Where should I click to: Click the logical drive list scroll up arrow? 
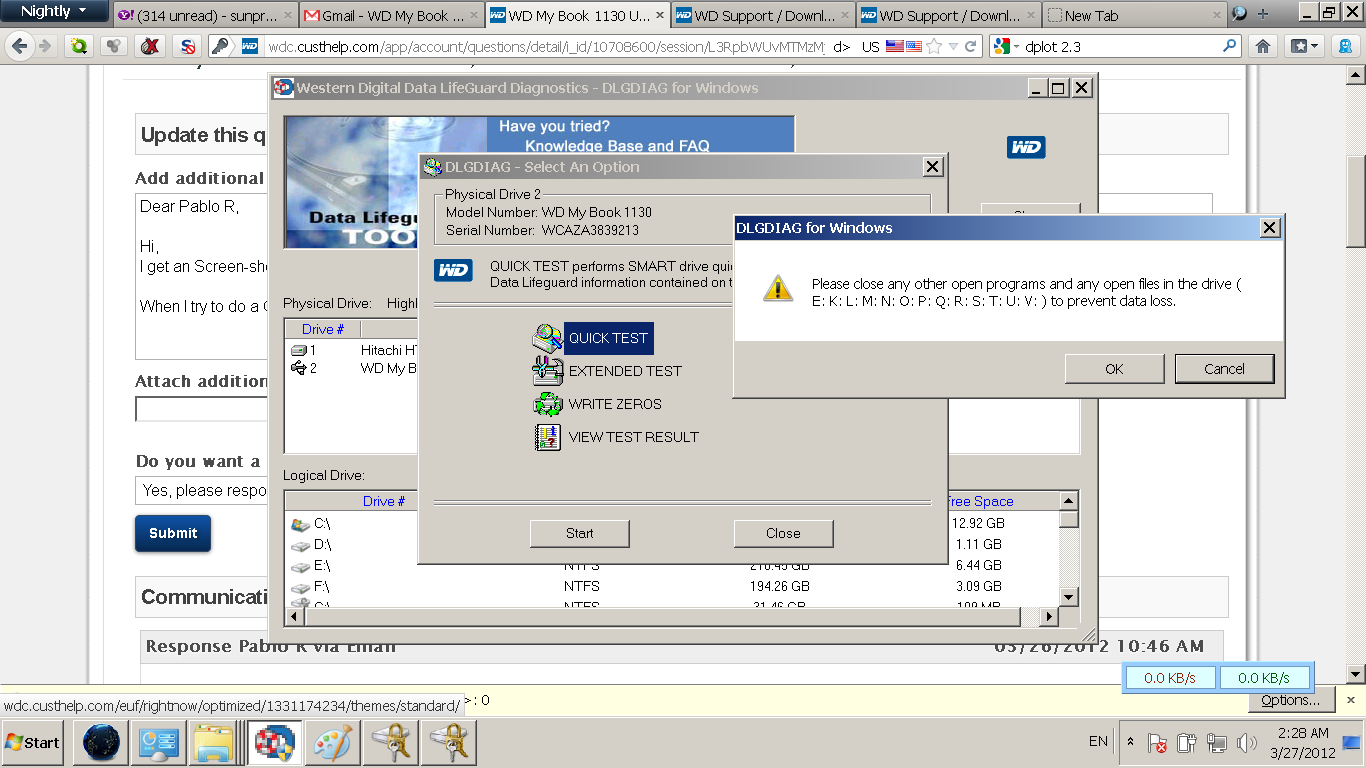(1069, 501)
